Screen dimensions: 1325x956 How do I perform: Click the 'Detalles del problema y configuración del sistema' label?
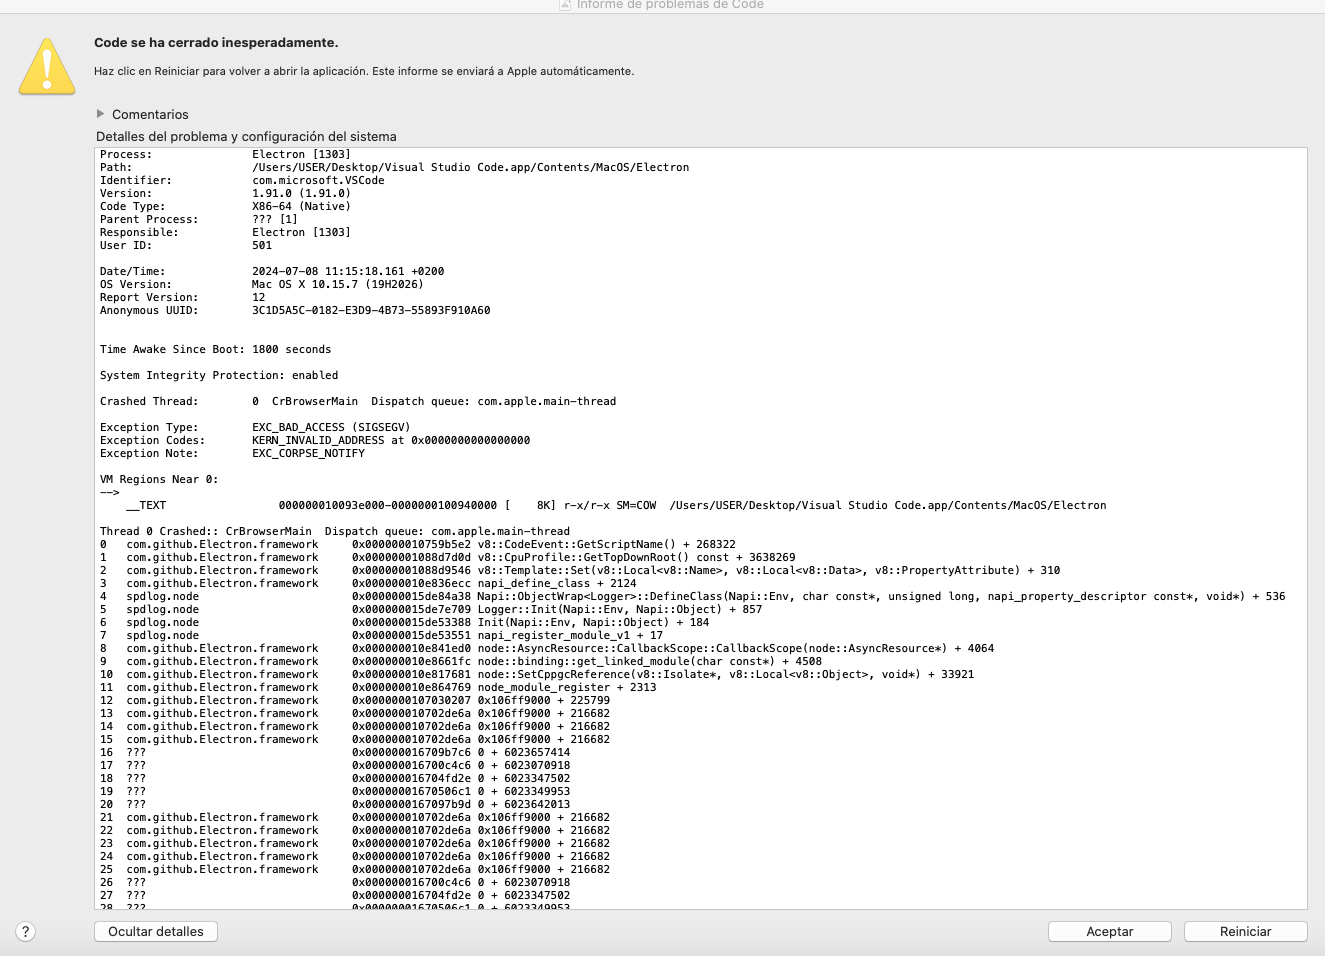click(x=246, y=136)
